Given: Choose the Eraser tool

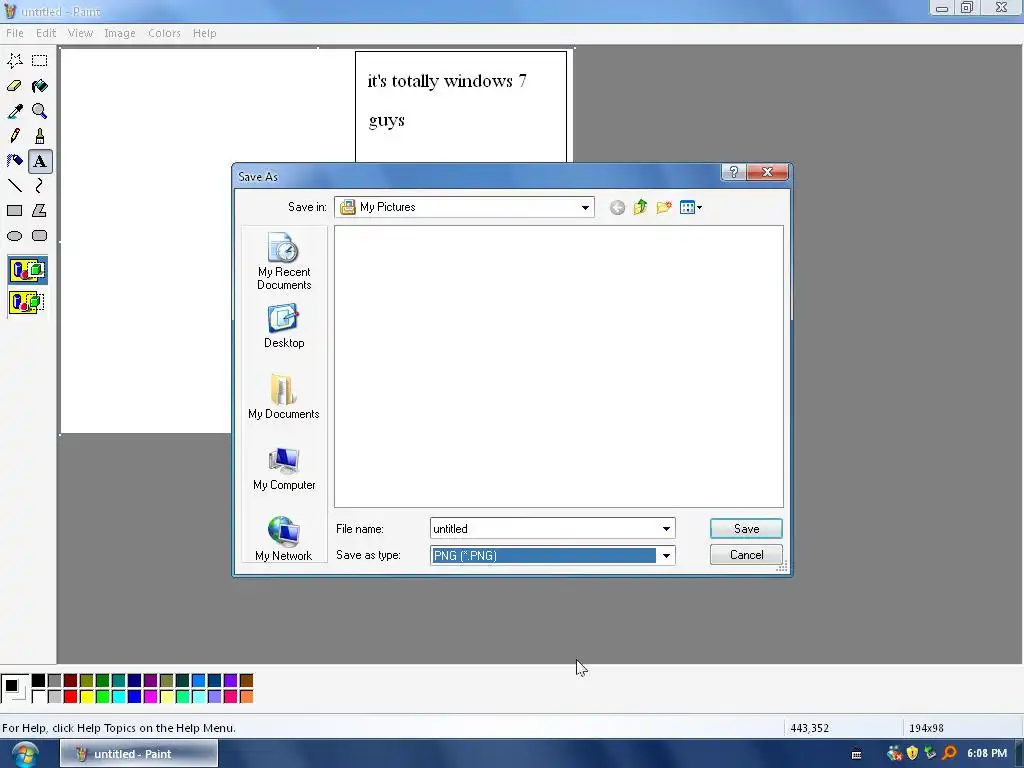Looking at the screenshot, I should click(14, 86).
